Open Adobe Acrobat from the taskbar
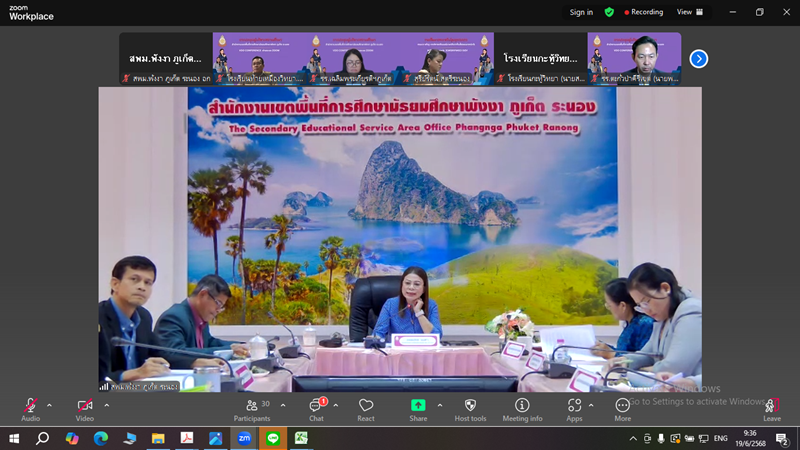Image resolution: width=800 pixels, height=450 pixels. click(x=187, y=438)
